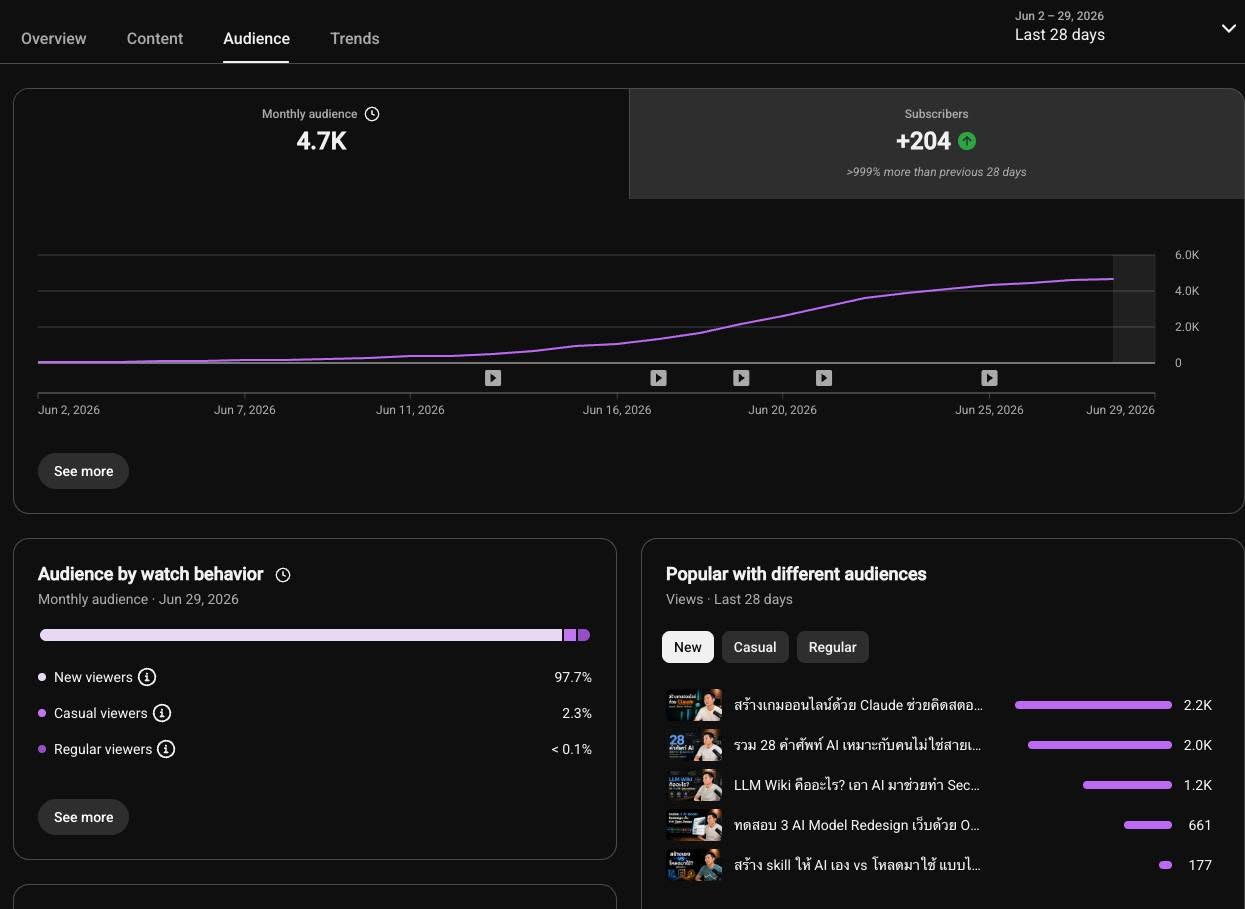Click the video publish marker at Jun 25
This screenshot has width=1245, height=909.
[989, 378]
